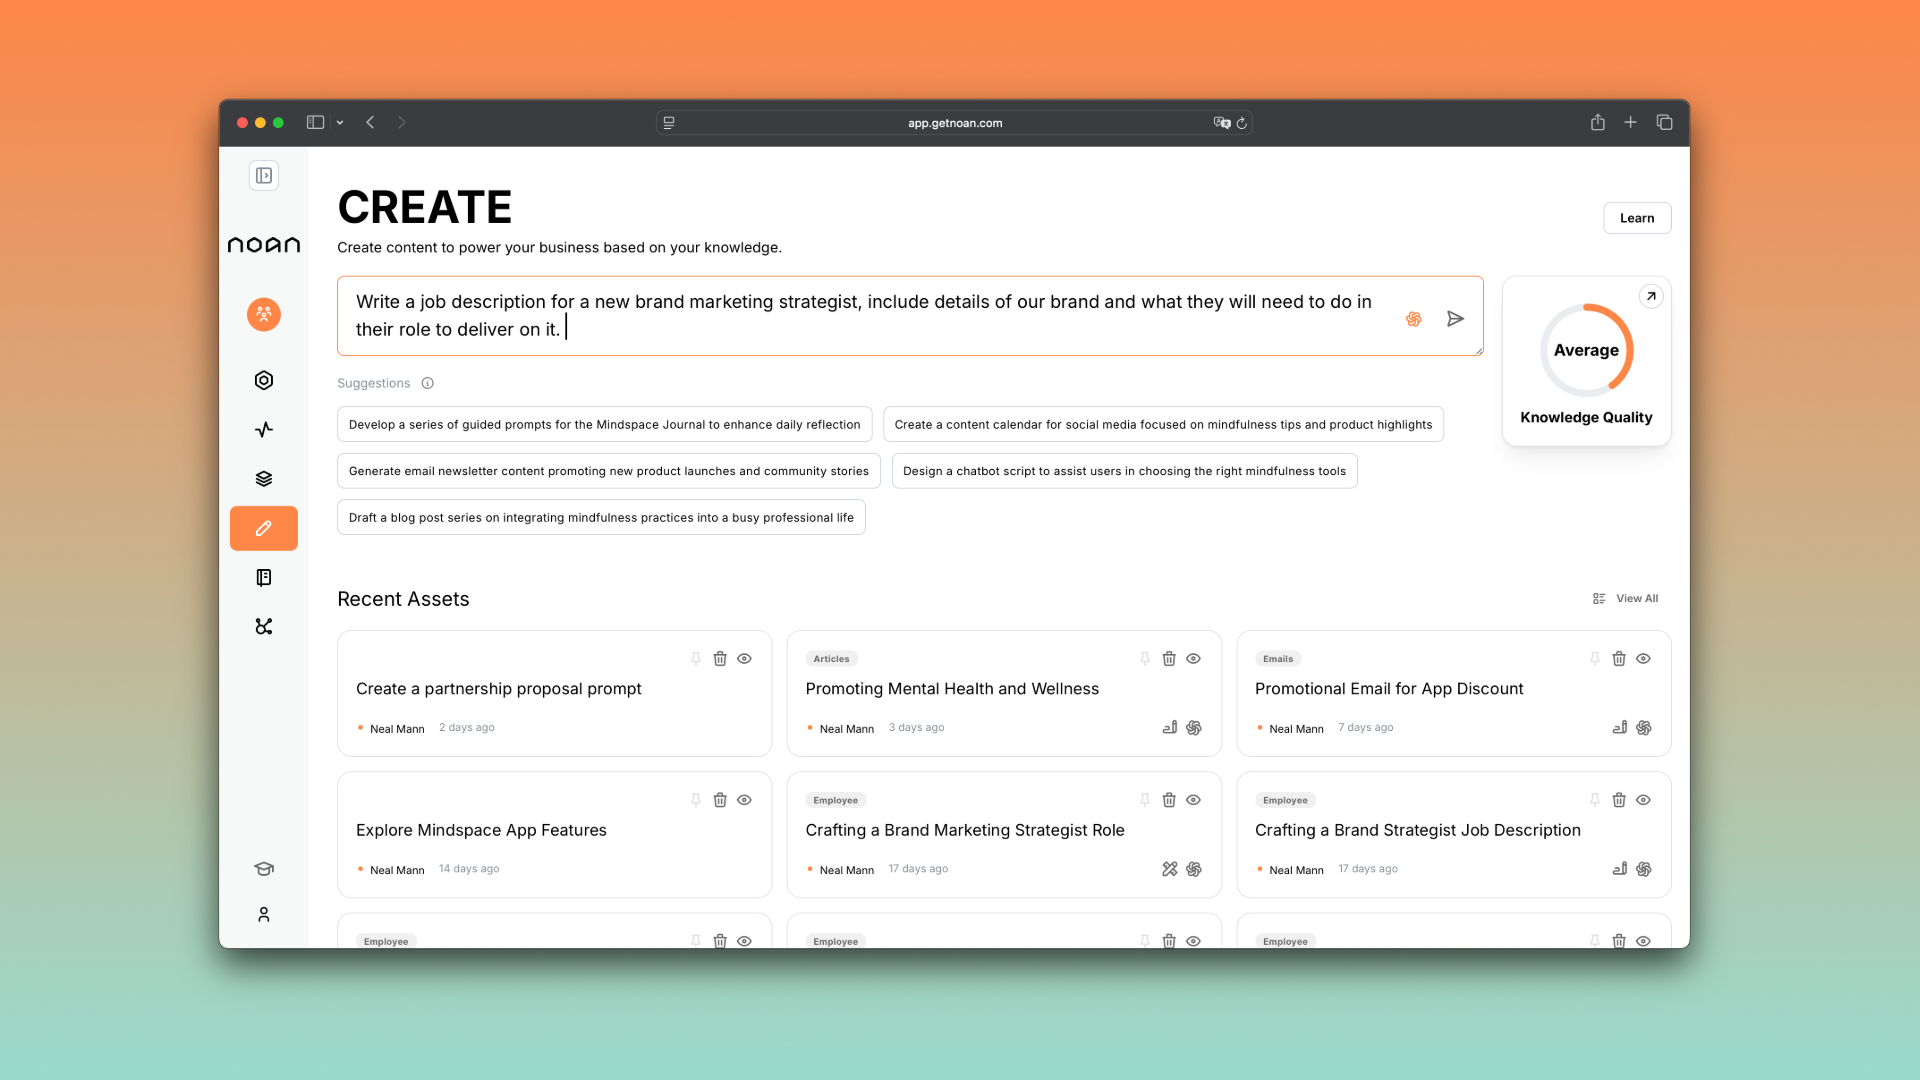Click the Safari forward navigation arrow
This screenshot has width=1920, height=1080.
point(402,122)
